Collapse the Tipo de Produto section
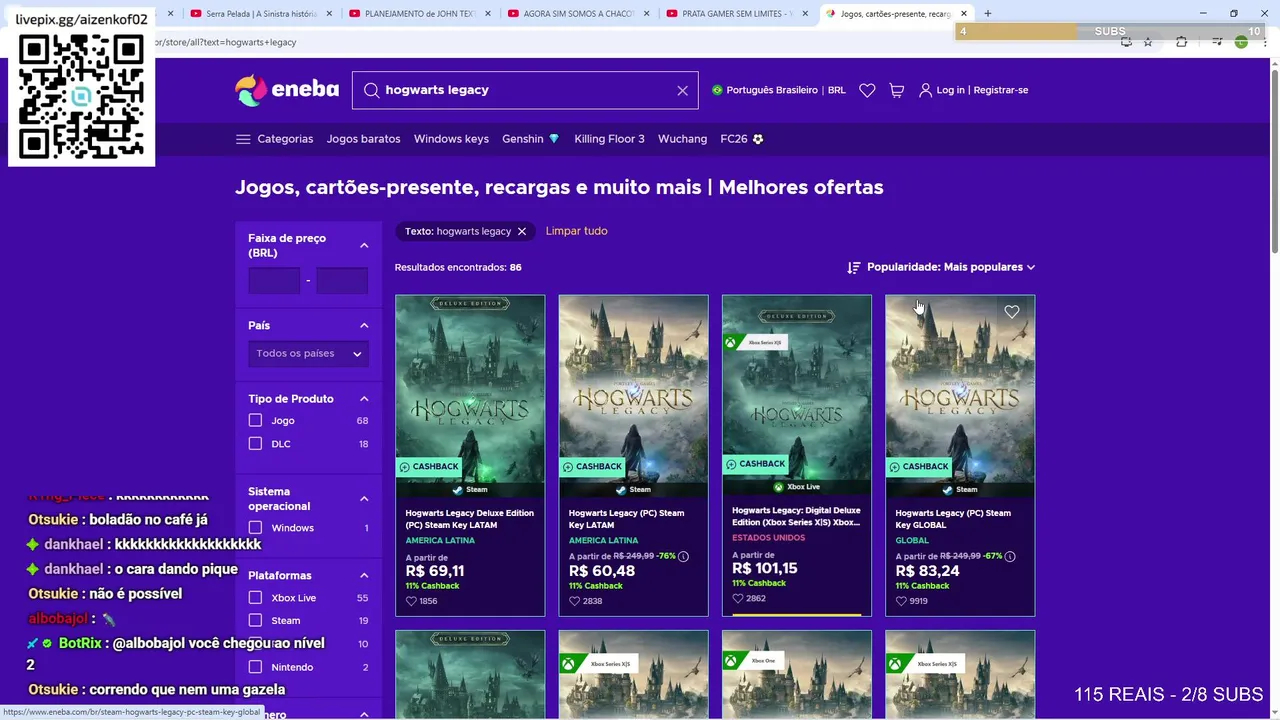The height and width of the screenshot is (720, 1280). click(x=364, y=399)
